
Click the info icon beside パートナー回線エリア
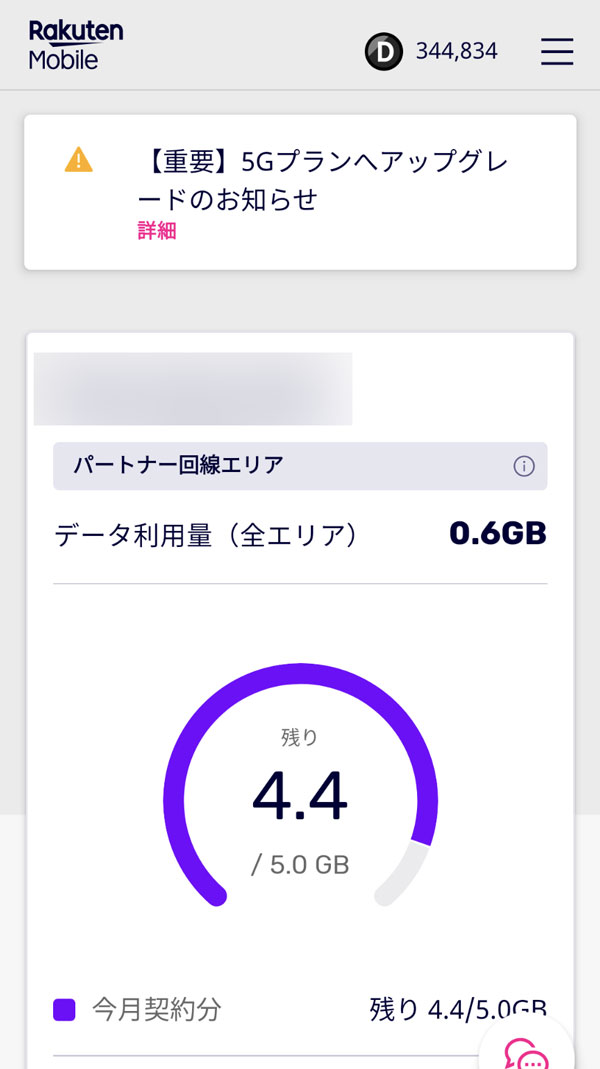(523, 466)
